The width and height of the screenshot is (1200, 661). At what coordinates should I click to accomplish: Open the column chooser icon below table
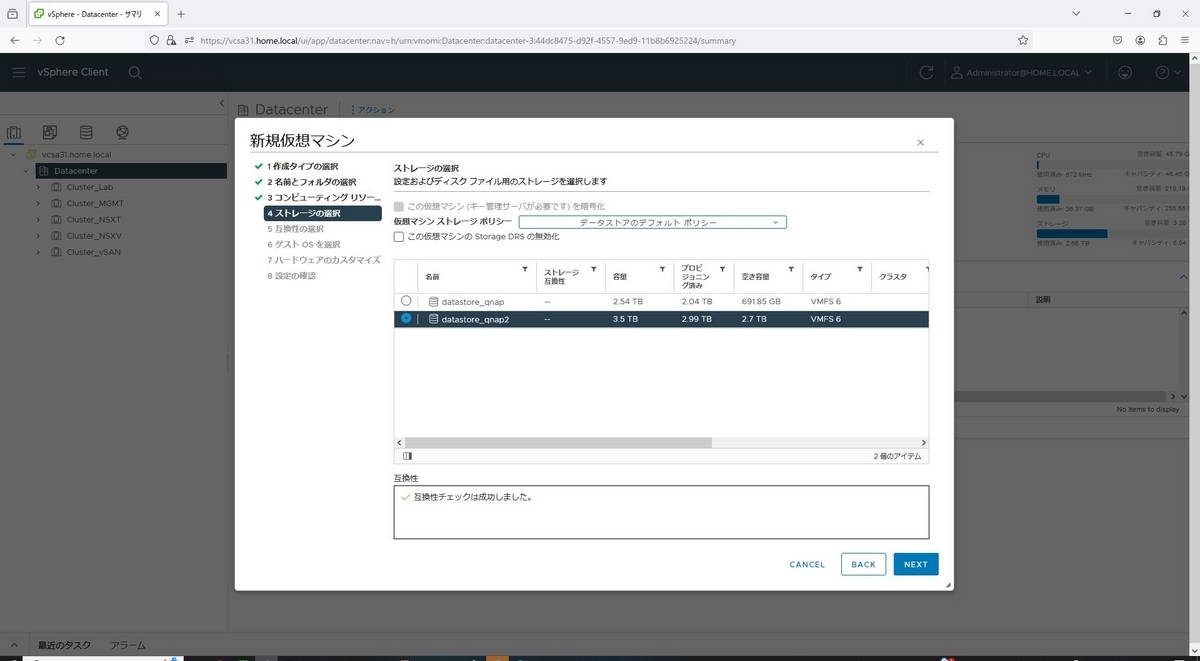click(407, 456)
